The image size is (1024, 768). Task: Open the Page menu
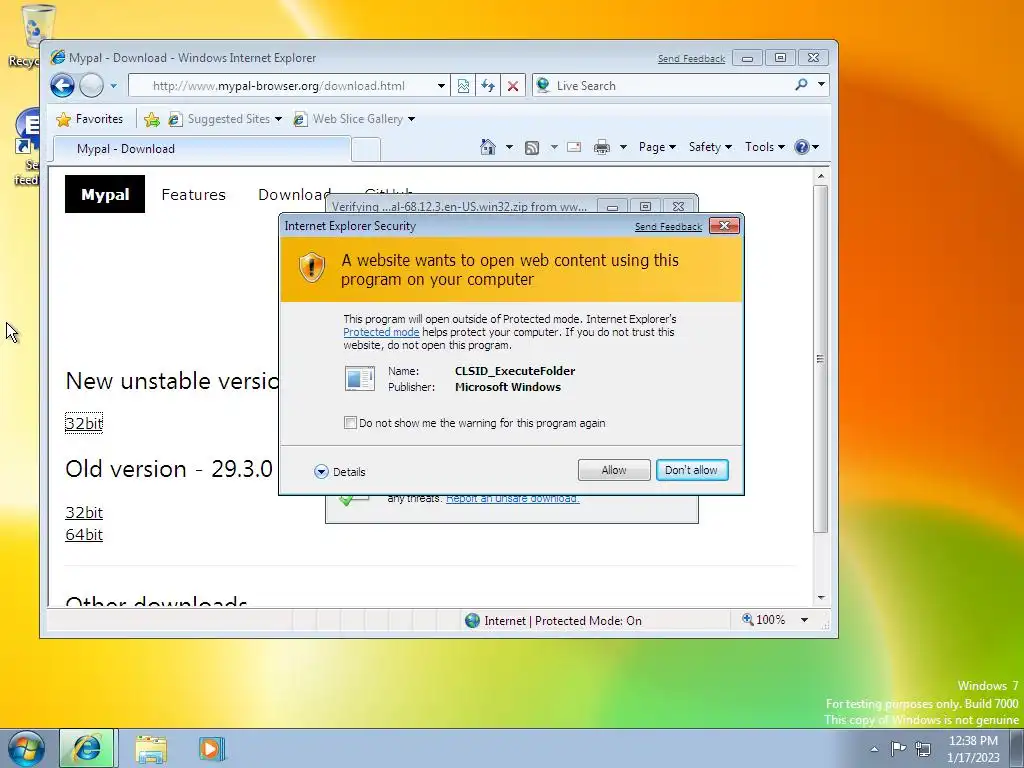pos(657,147)
